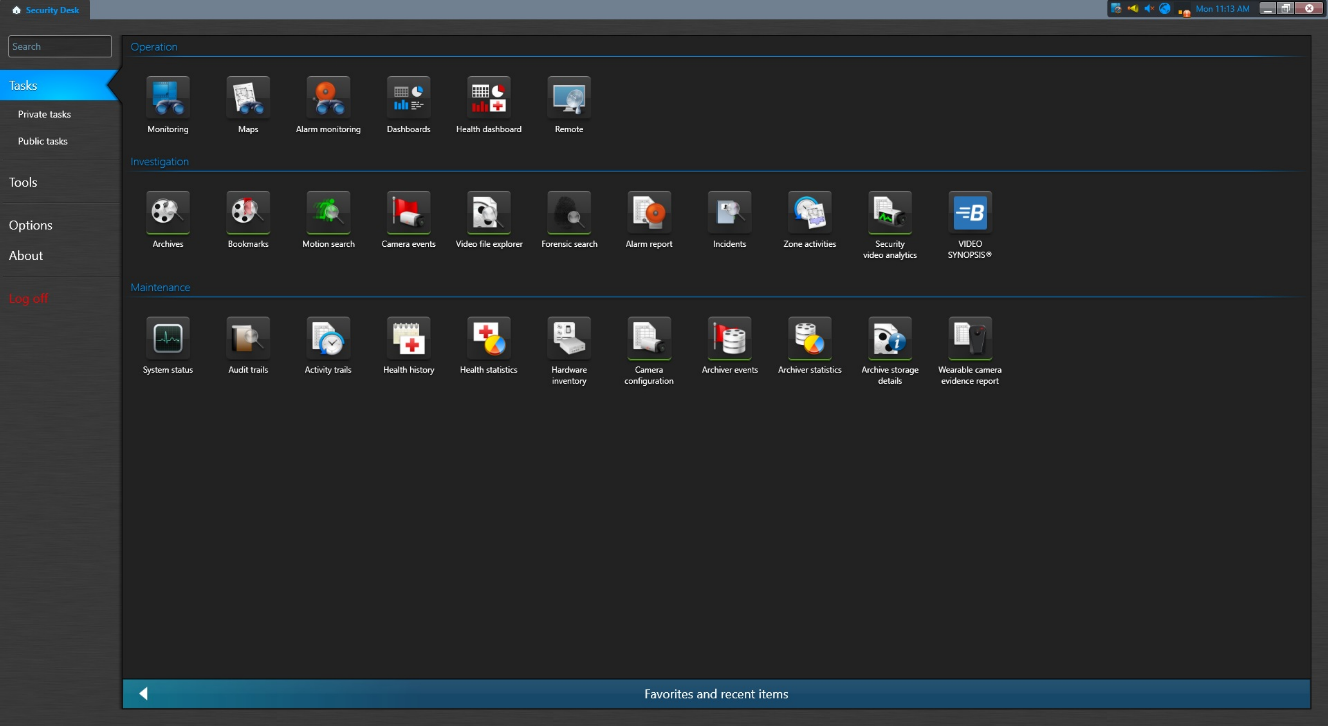Open the About page

tap(26, 256)
